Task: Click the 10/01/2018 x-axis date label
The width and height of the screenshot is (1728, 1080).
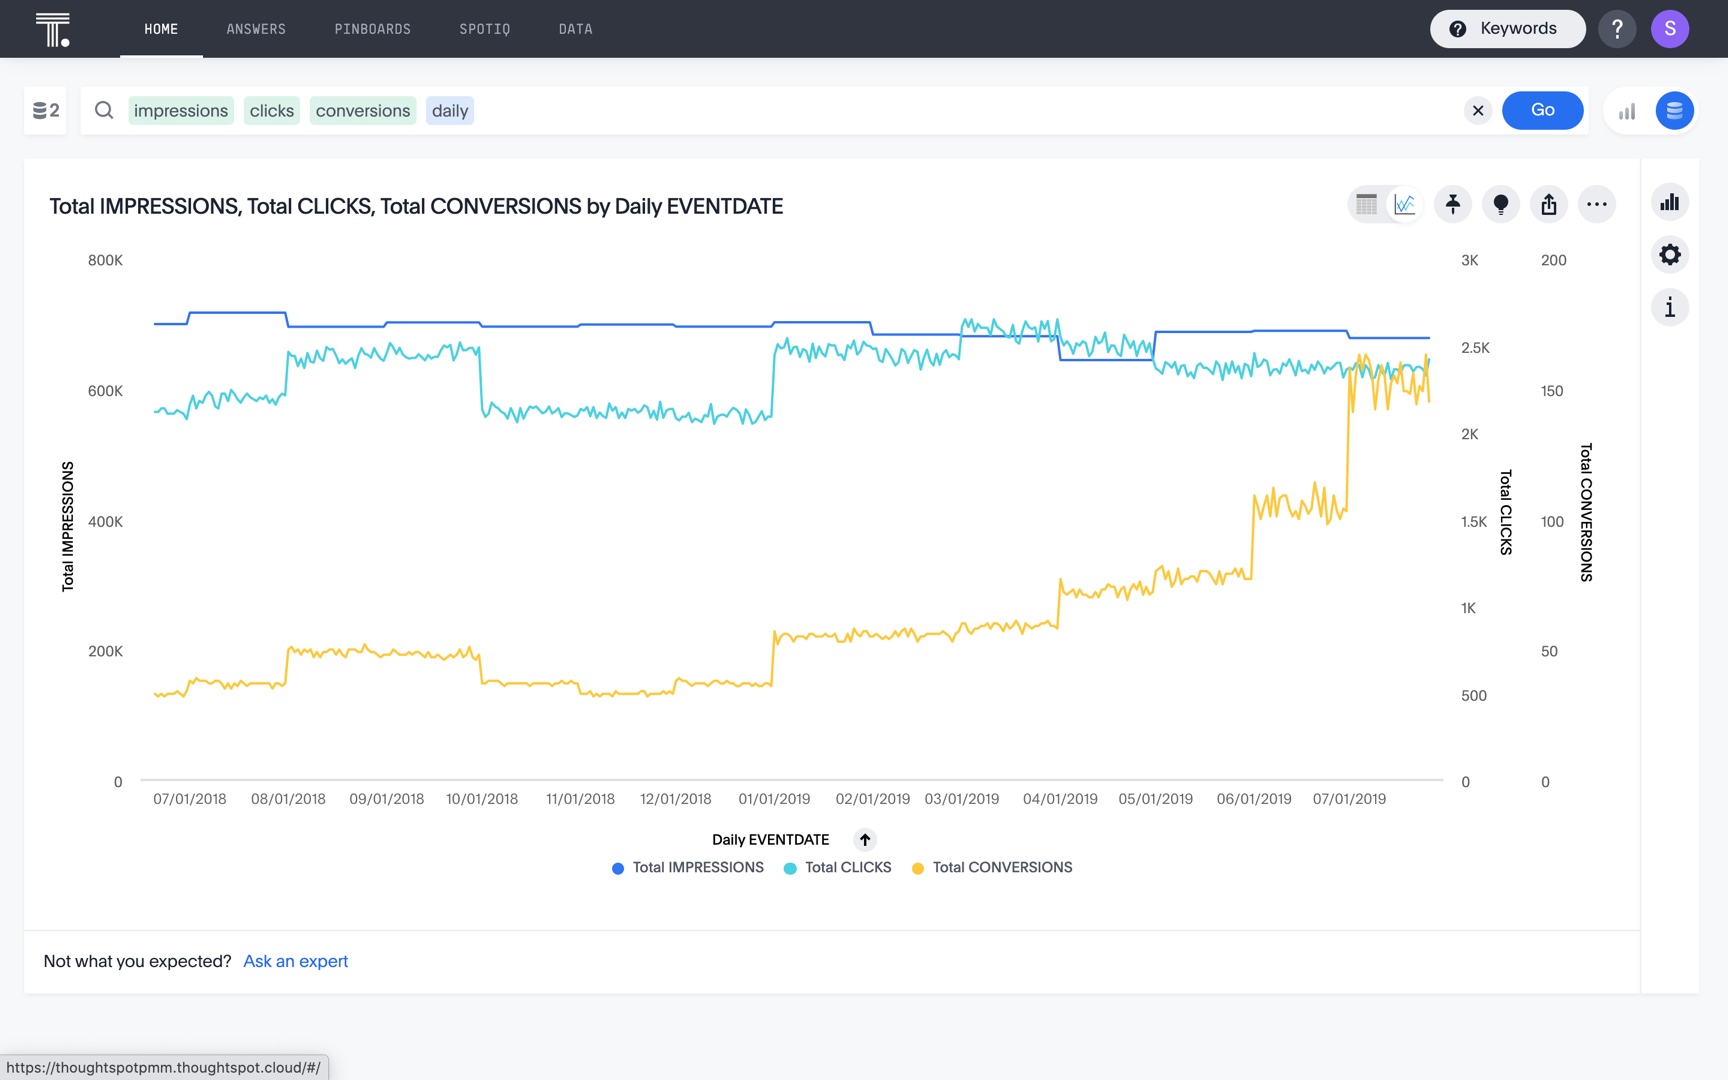Action: click(x=482, y=799)
